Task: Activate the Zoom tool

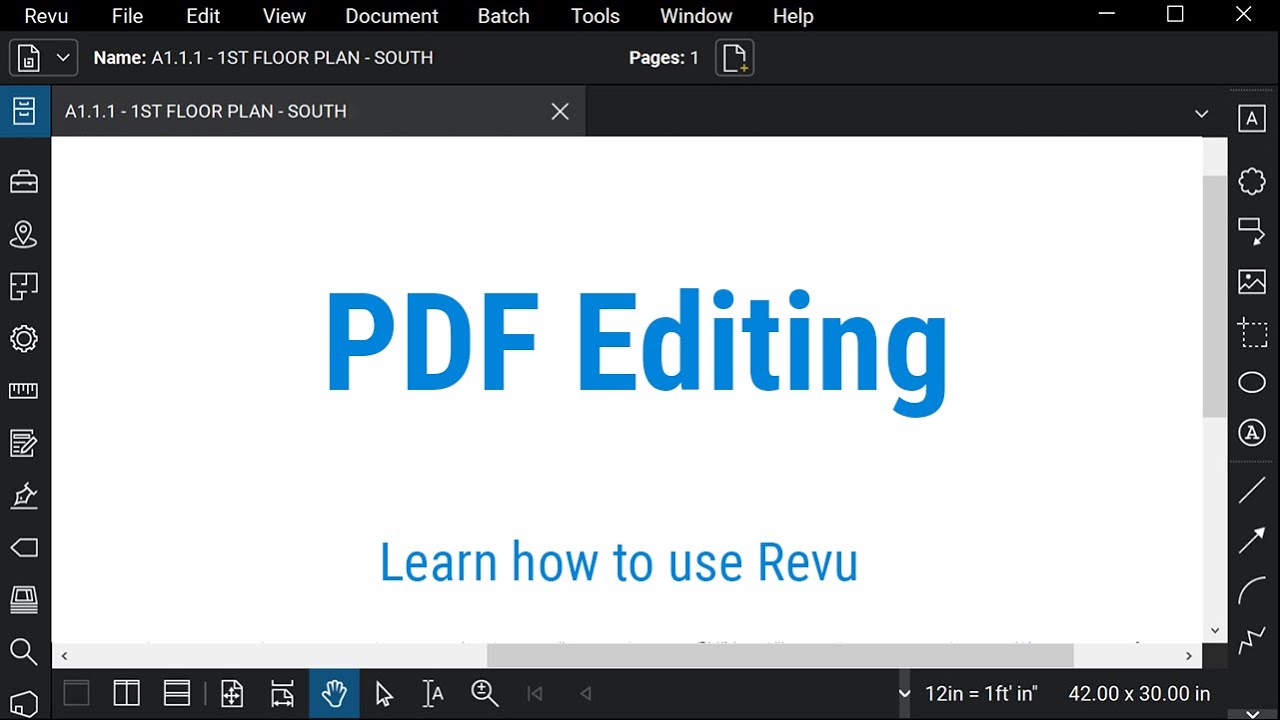Action: point(484,693)
